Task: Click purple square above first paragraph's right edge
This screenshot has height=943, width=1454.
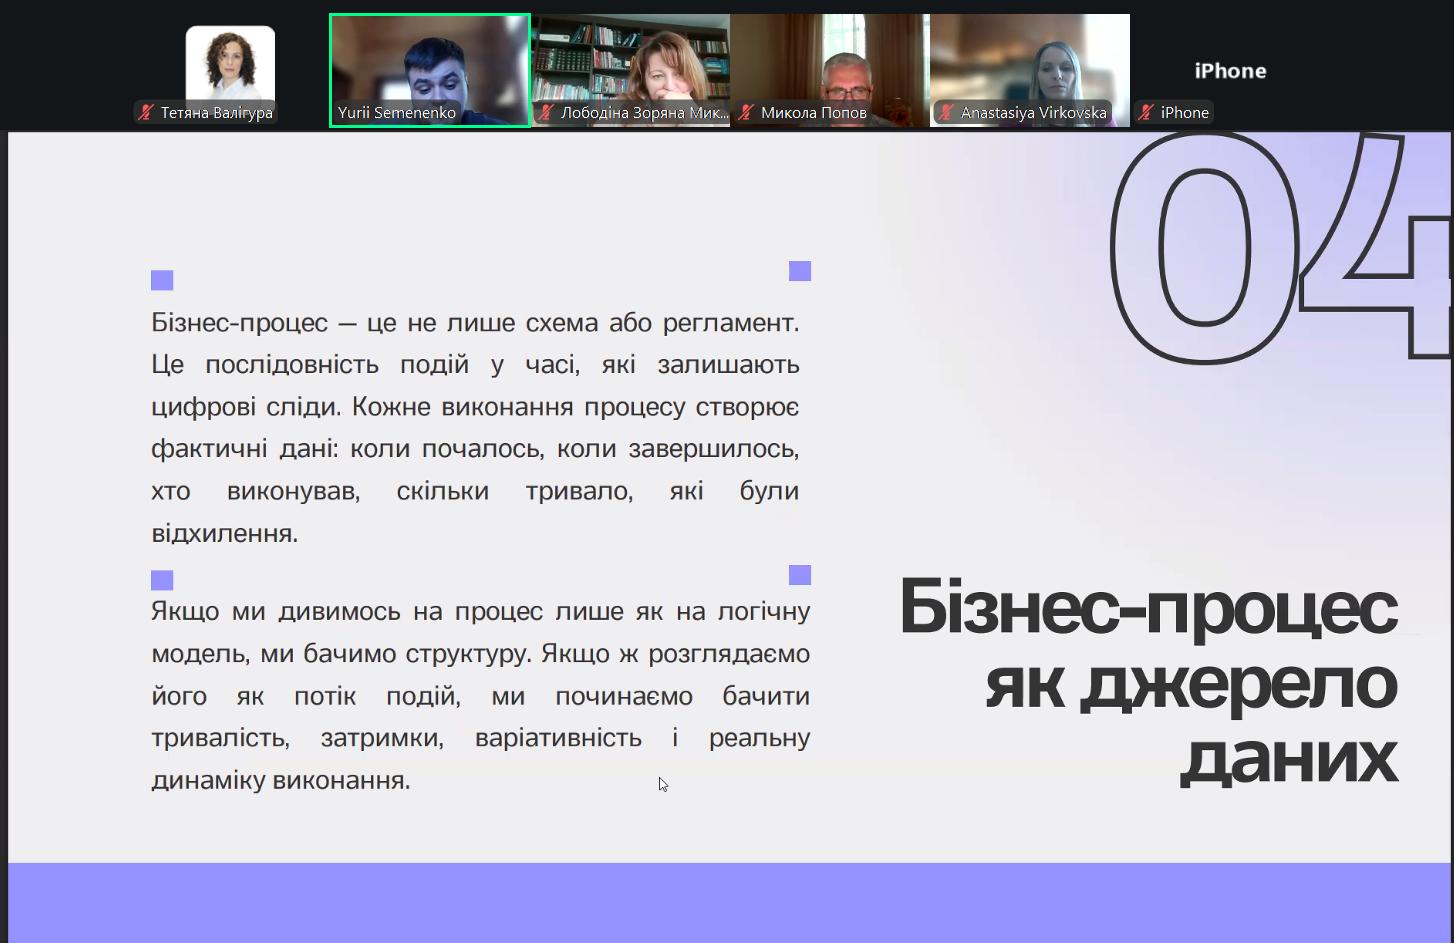Action: (800, 271)
